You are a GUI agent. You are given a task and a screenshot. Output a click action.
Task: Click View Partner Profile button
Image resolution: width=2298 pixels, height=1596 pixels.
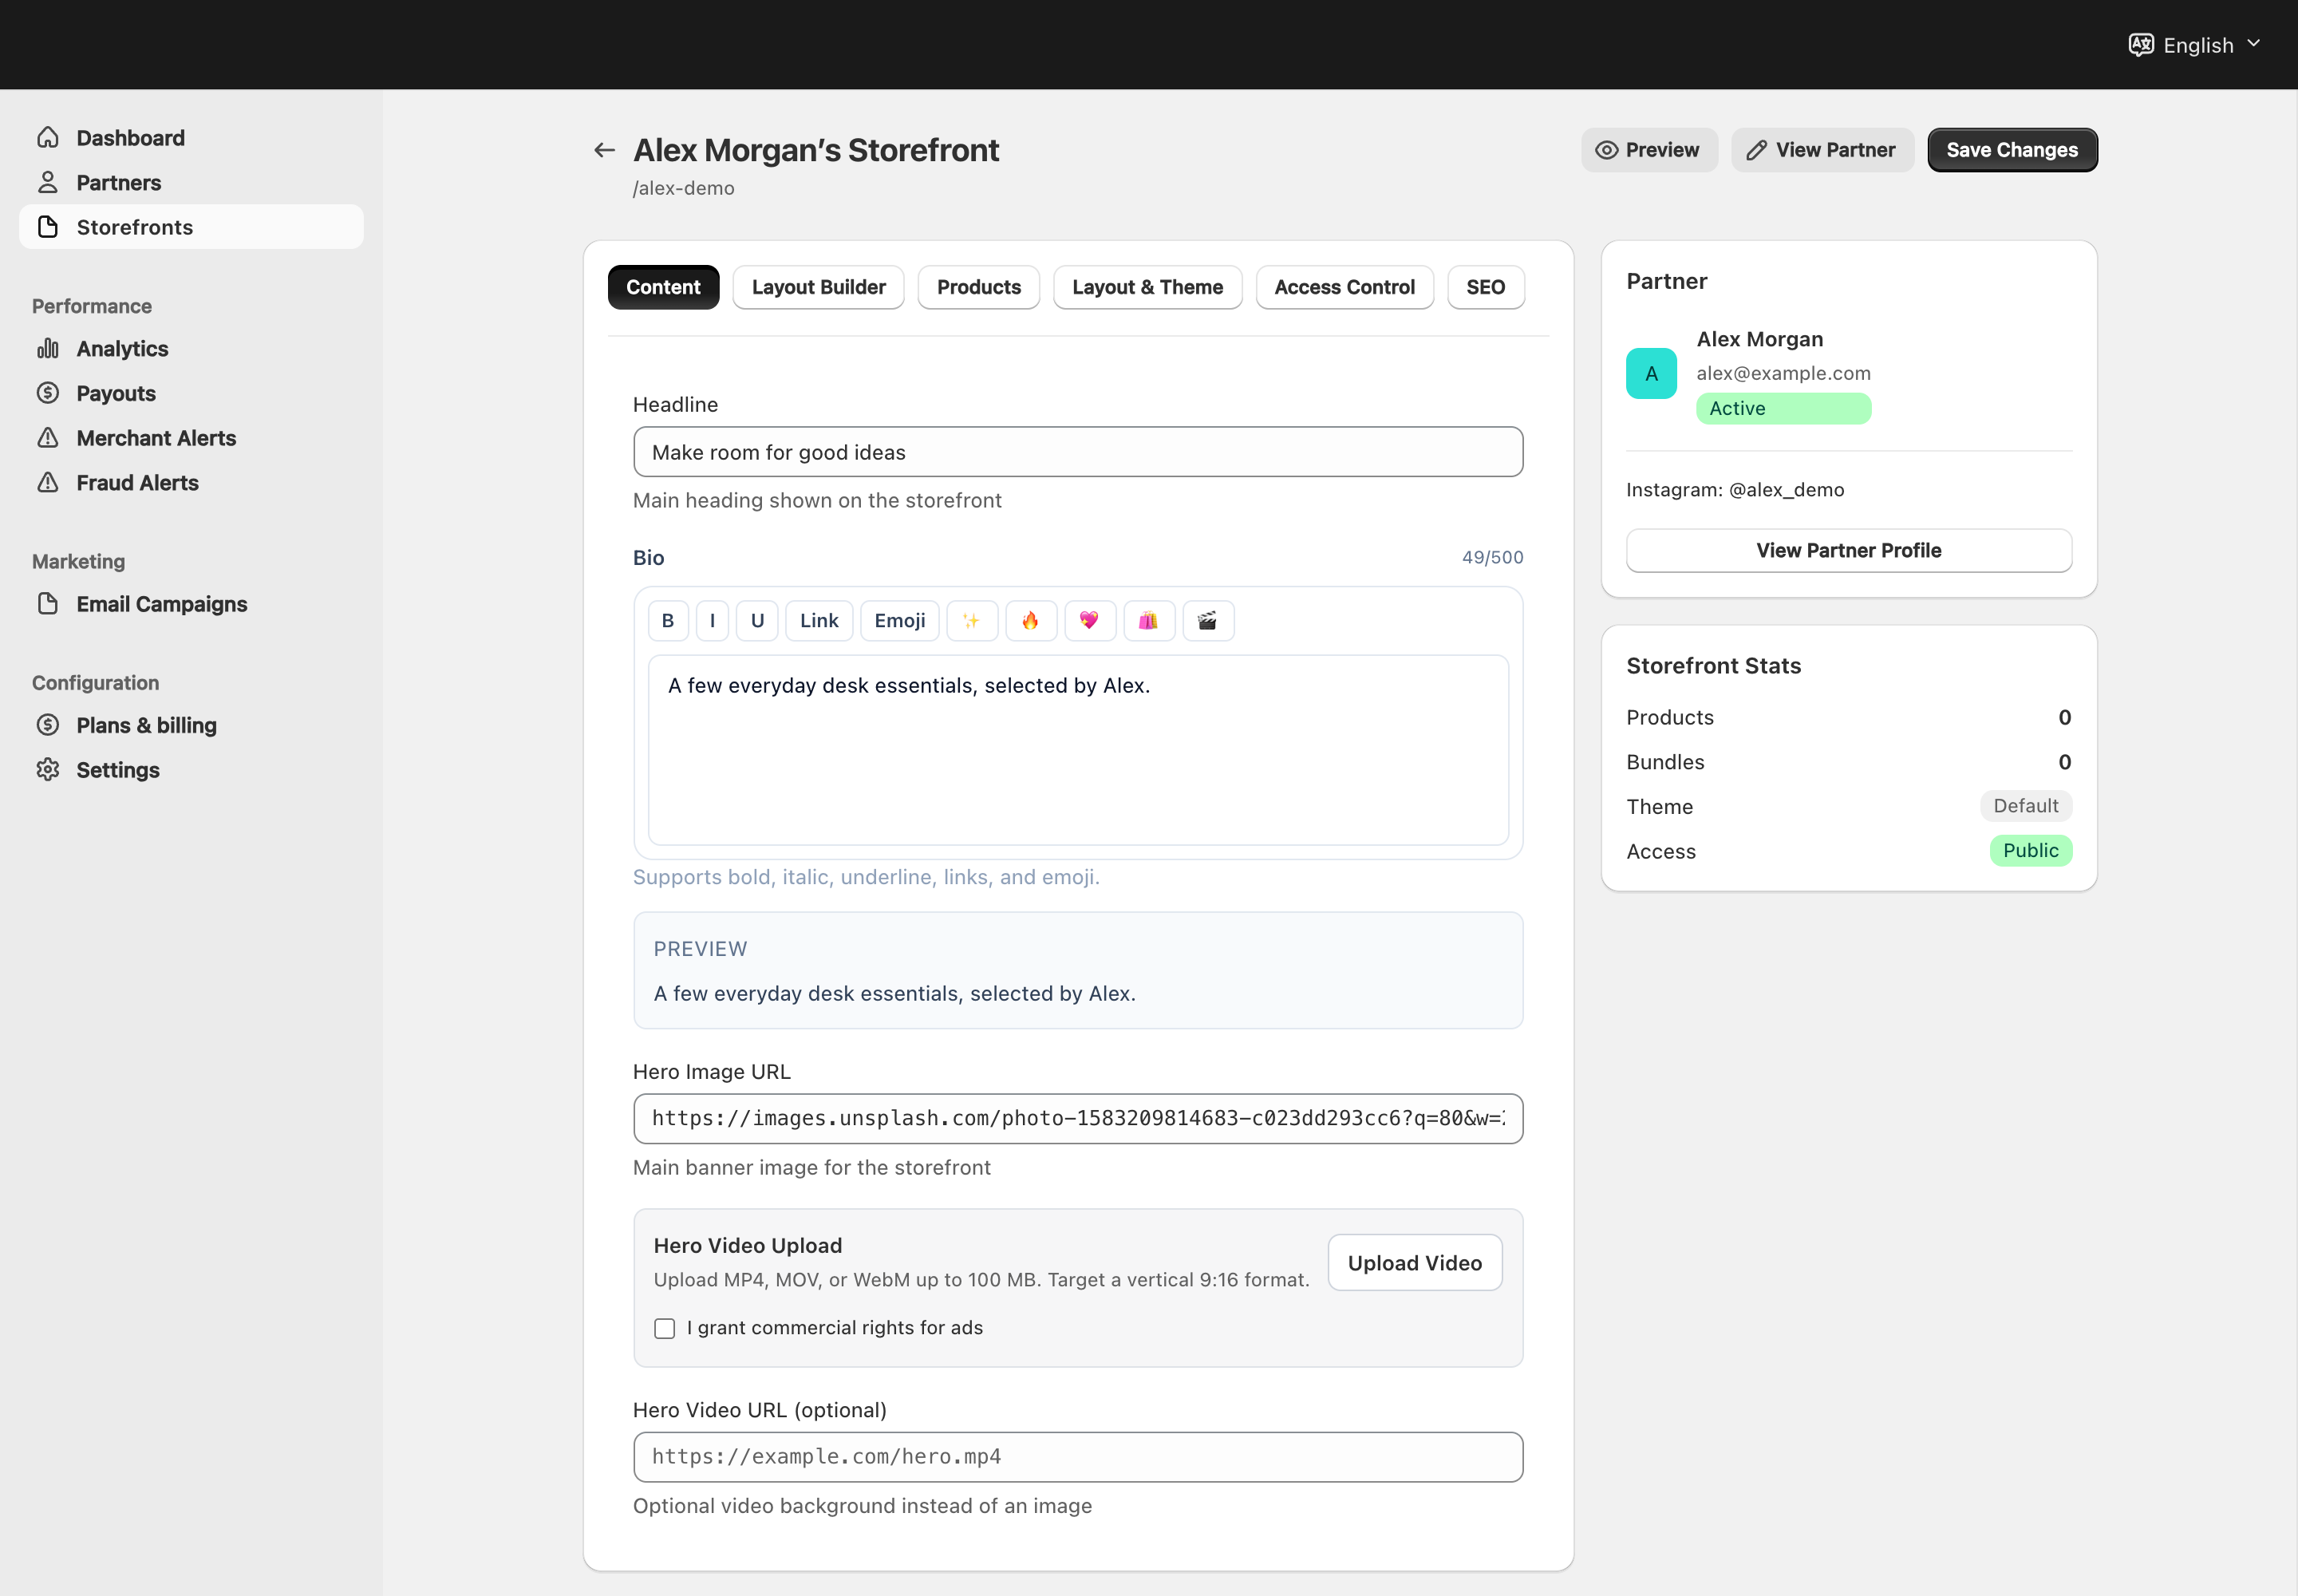pyautogui.click(x=1848, y=551)
